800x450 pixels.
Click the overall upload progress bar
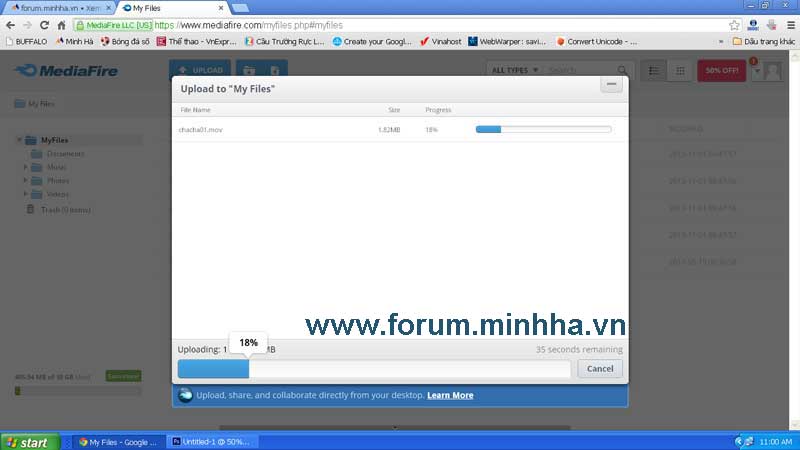tap(374, 368)
